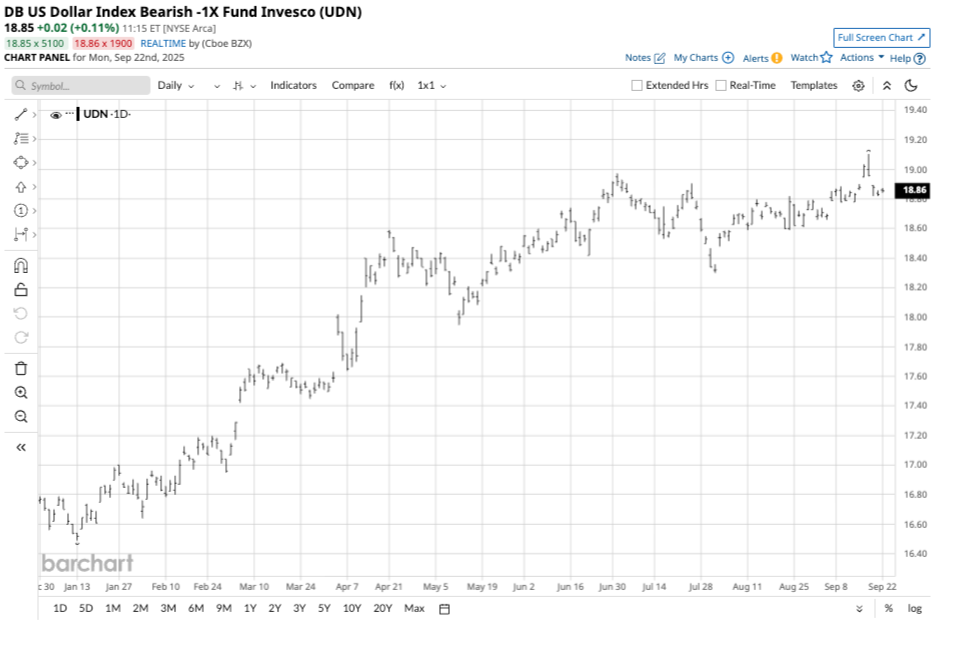Select the 2M time range
955x662 pixels.
140,608
